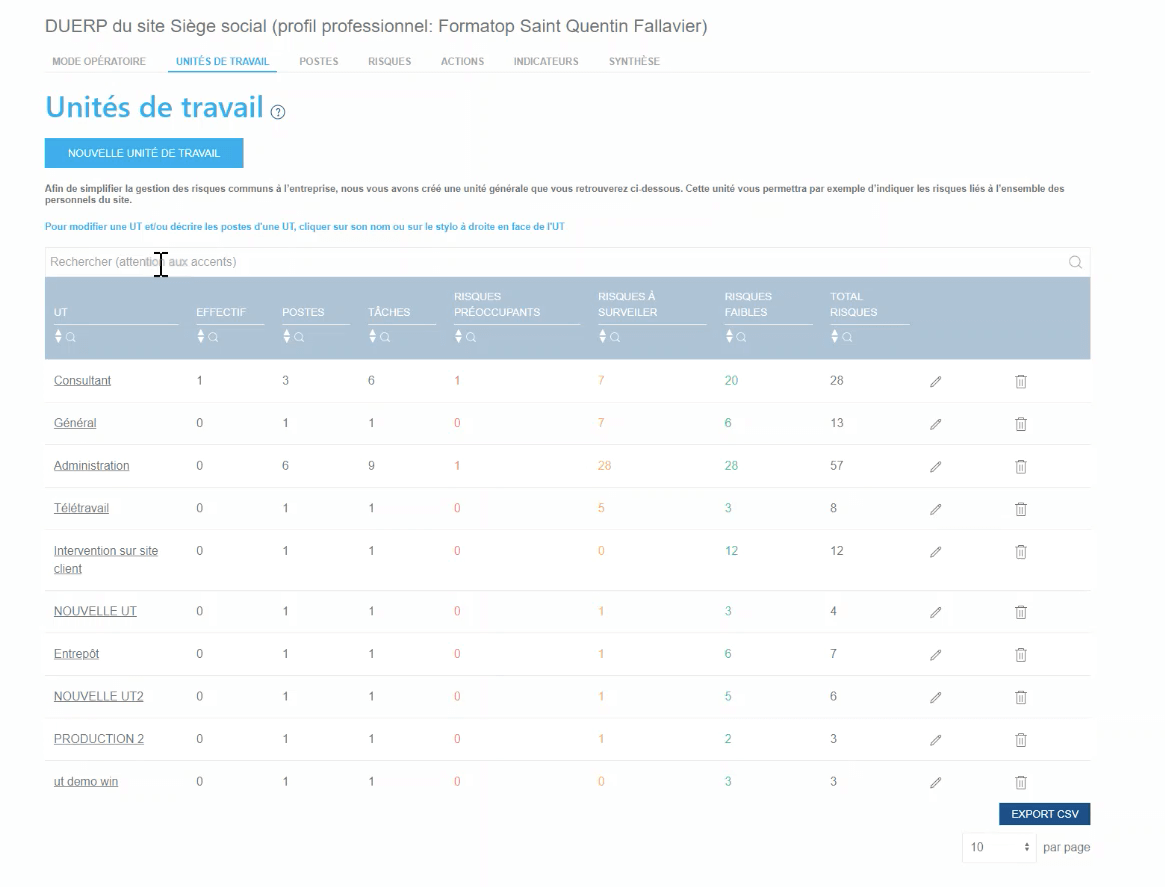Select the UNITÉS DE TRAVAIL tab
This screenshot has height=887, width=1165.
222,62
